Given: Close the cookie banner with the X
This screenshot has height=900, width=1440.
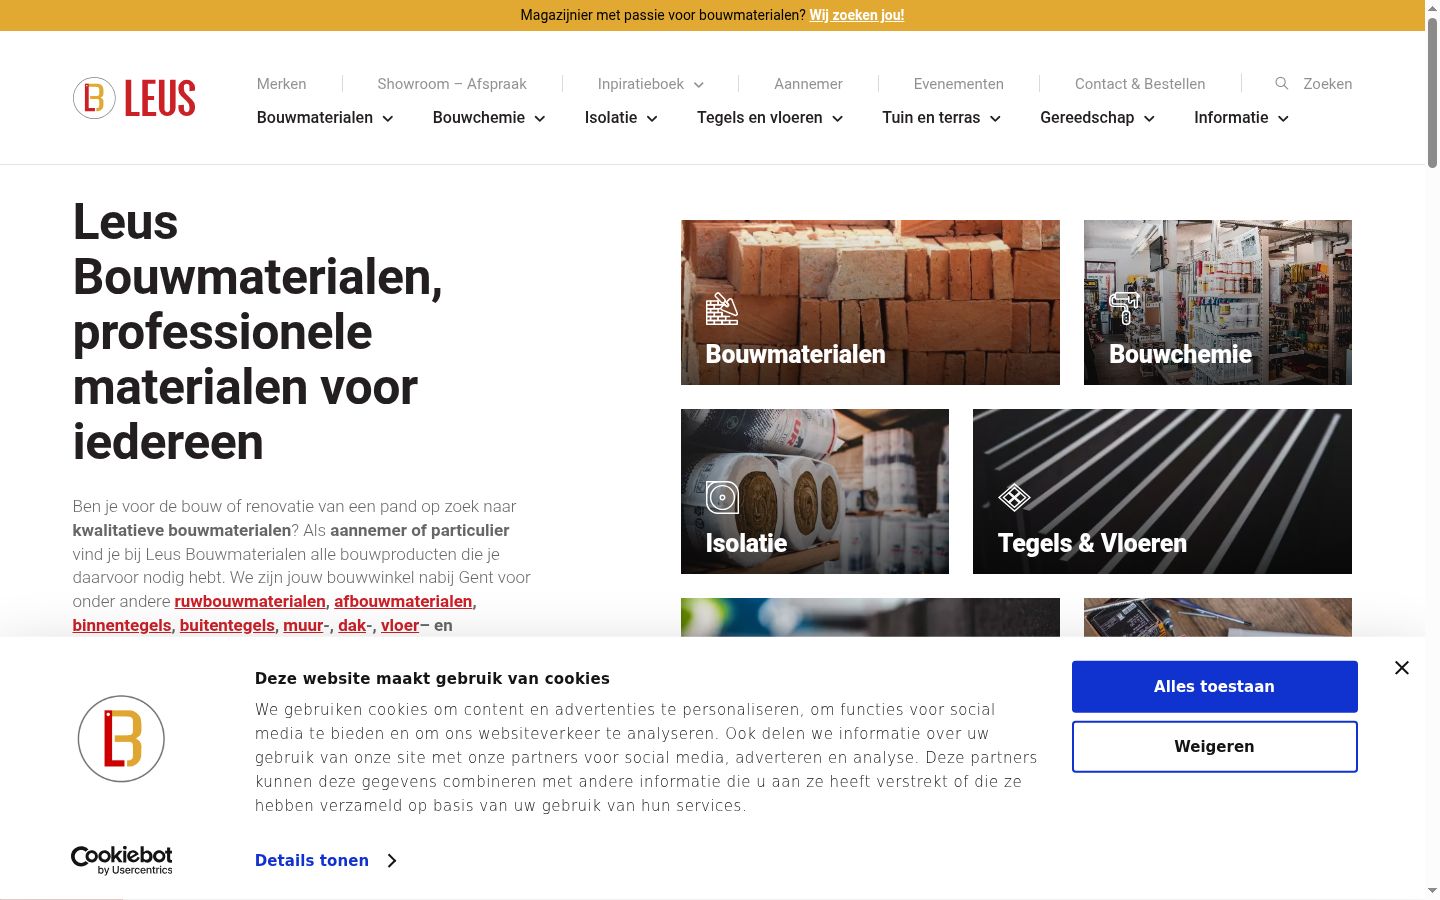Looking at the screenshot, I should 1402,668.
